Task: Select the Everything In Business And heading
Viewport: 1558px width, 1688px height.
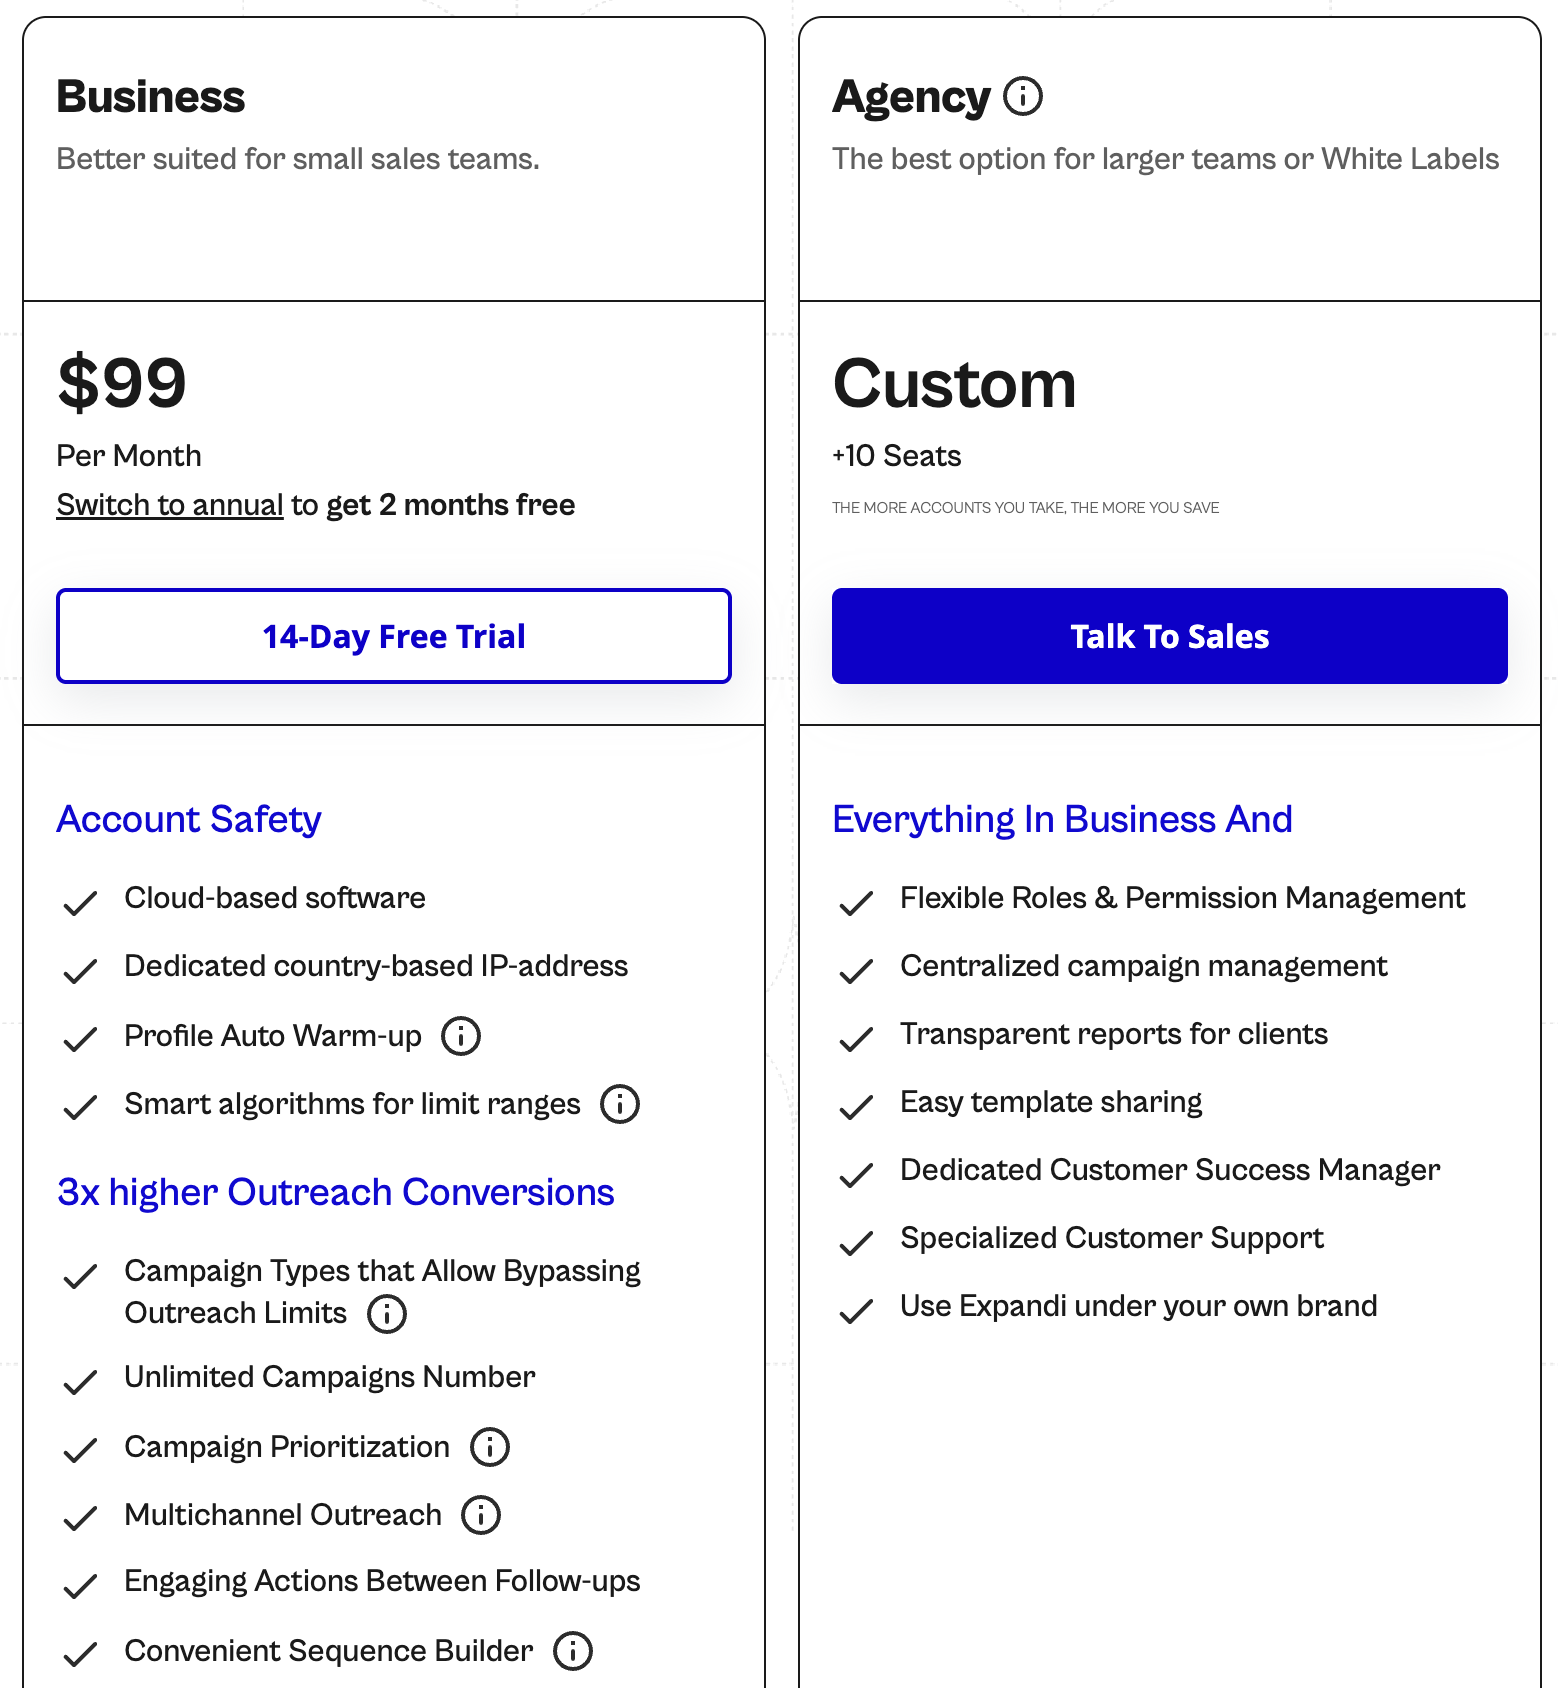Action: pos(1063,819)
